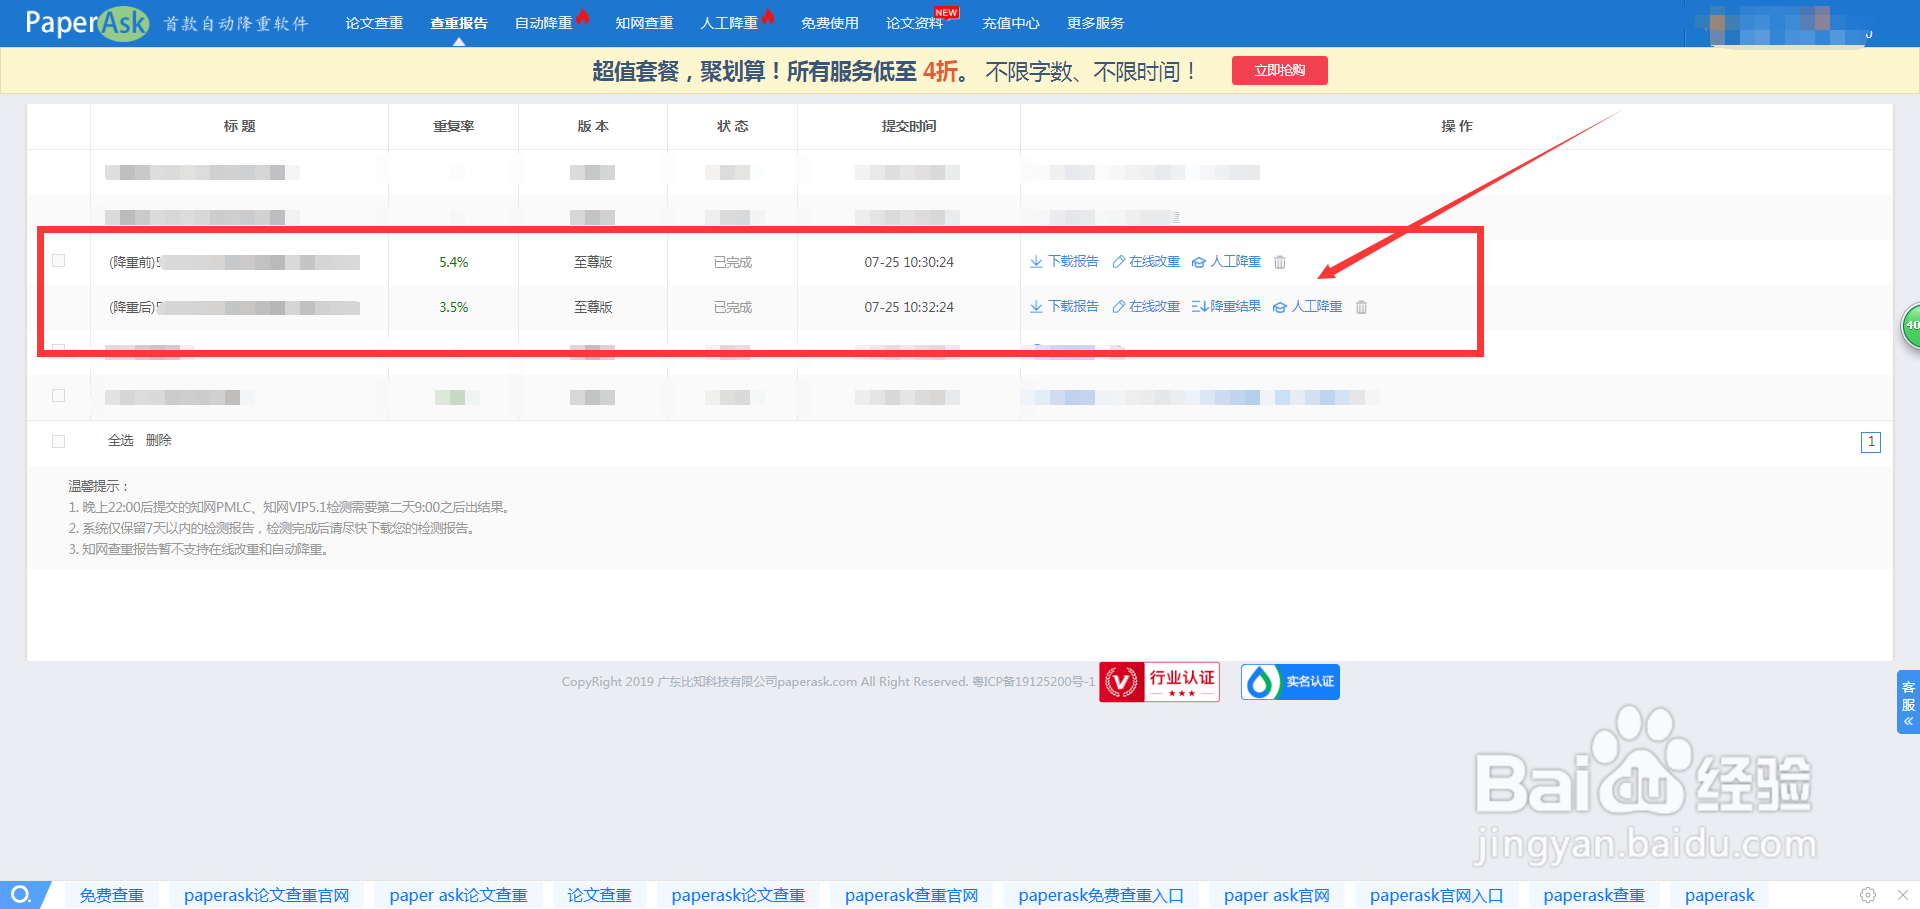1920x909 pixels.
Task: Delete the 3.5% report via trash icon
Action: pyautogui.click(x=1361, y=307)
